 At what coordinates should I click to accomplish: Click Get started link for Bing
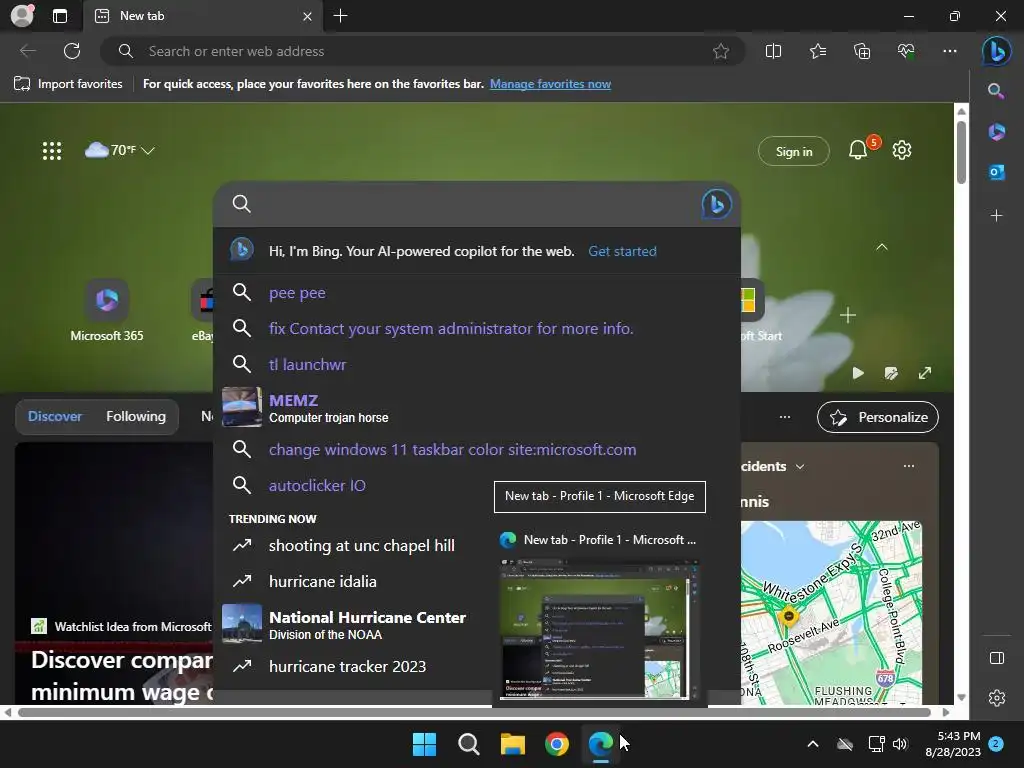[x=622, y=251]
